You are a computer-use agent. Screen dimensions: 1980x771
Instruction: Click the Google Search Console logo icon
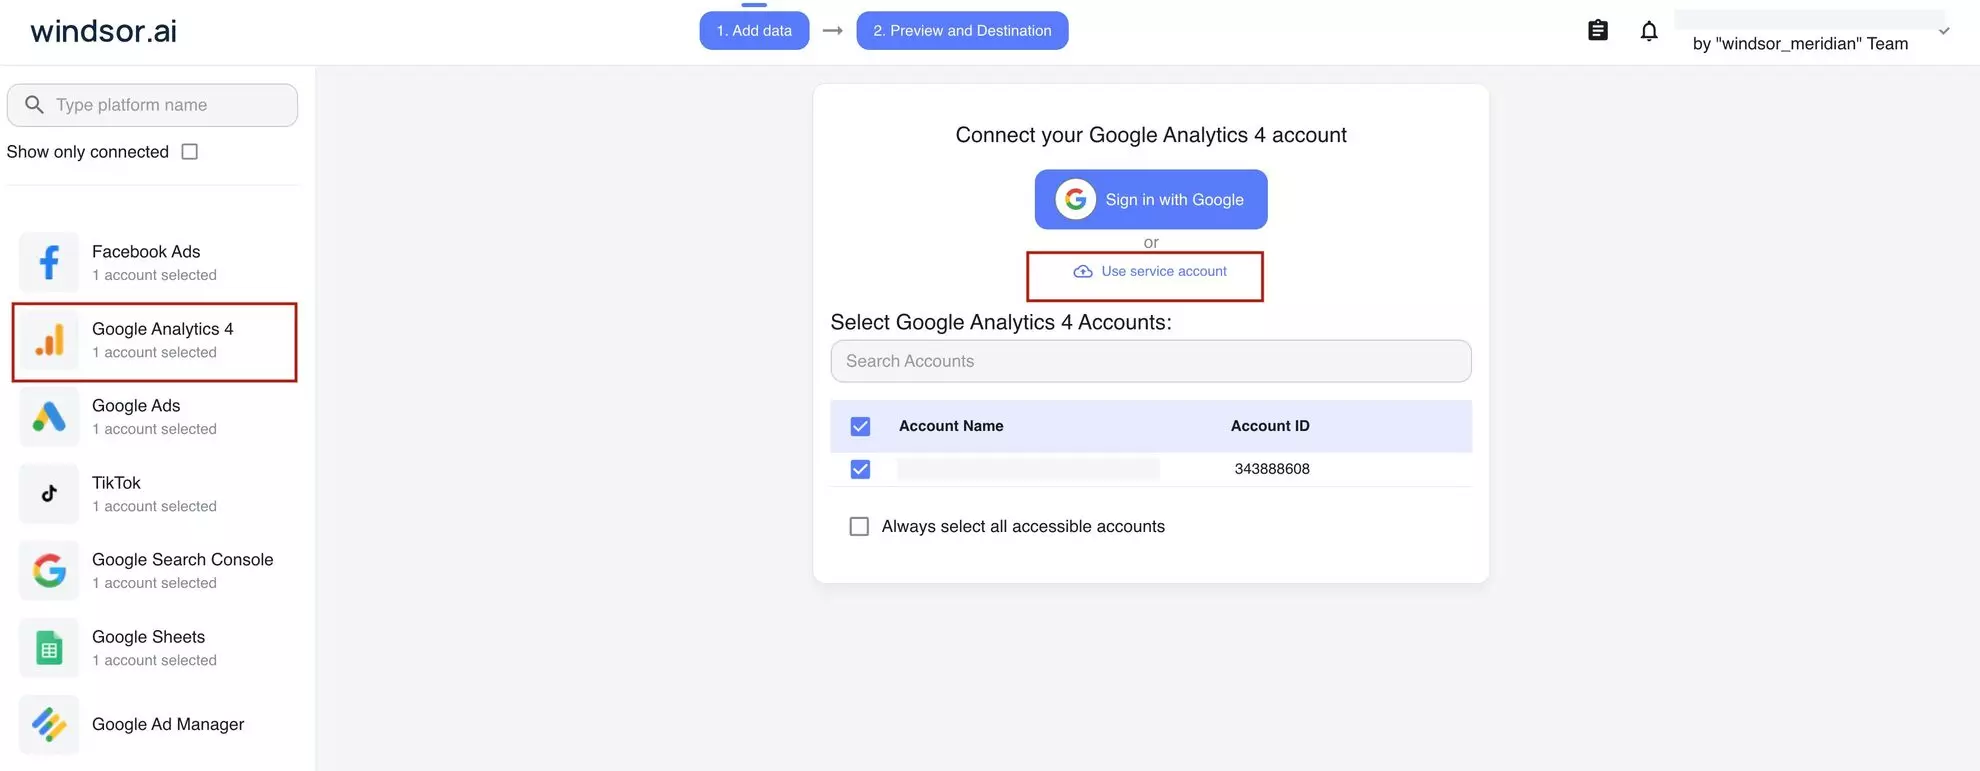49,571
